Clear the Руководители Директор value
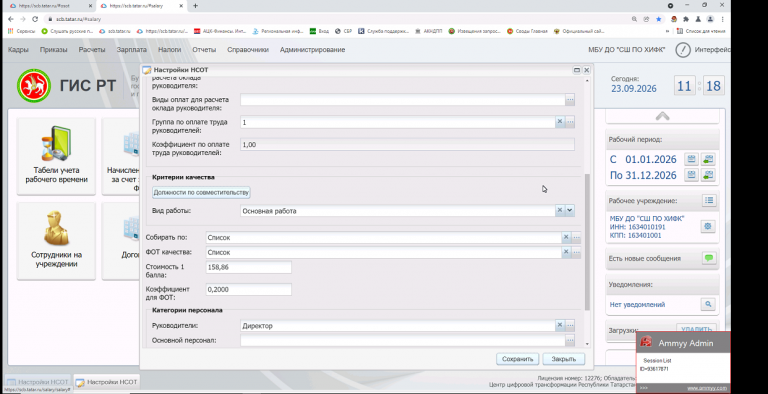This screenshot has height=394, width=768. [x=560, y=325]
